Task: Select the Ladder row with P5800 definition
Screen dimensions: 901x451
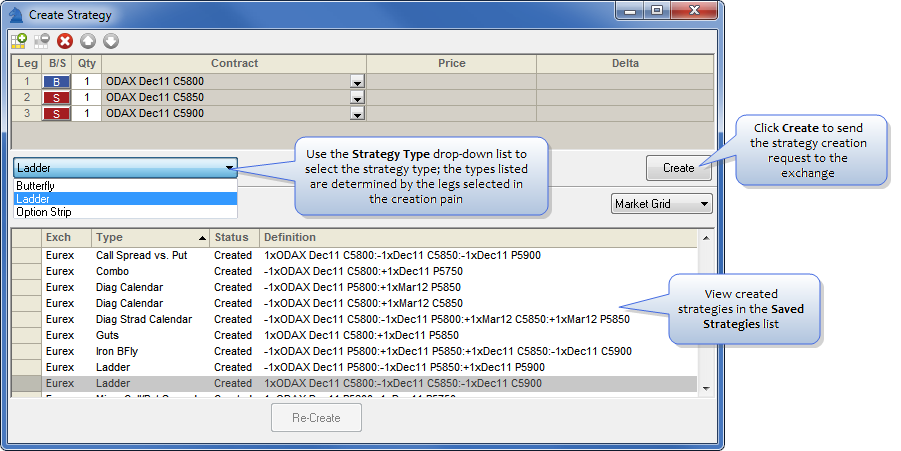Action: point(355,368)
